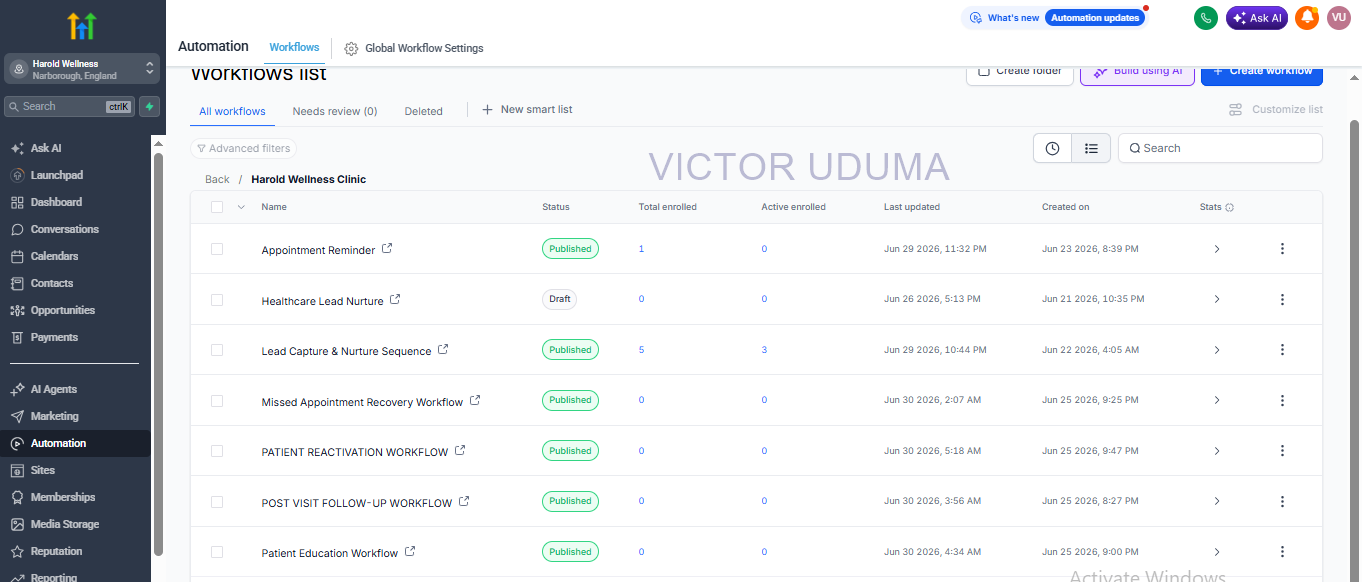Switch to list view icon
The image size is (1362, 582).
click(1091, 148)
